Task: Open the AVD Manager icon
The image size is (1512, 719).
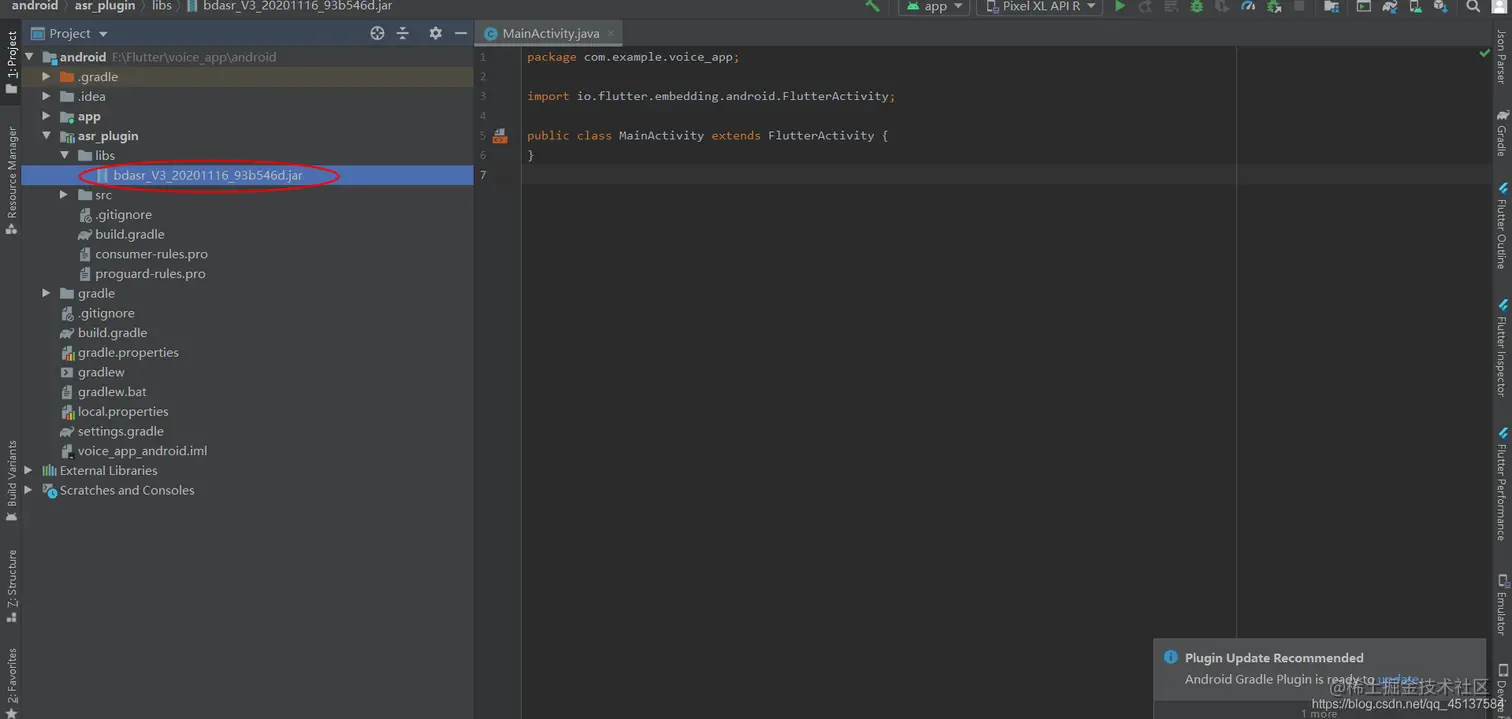Action: tap(1415, 6)
